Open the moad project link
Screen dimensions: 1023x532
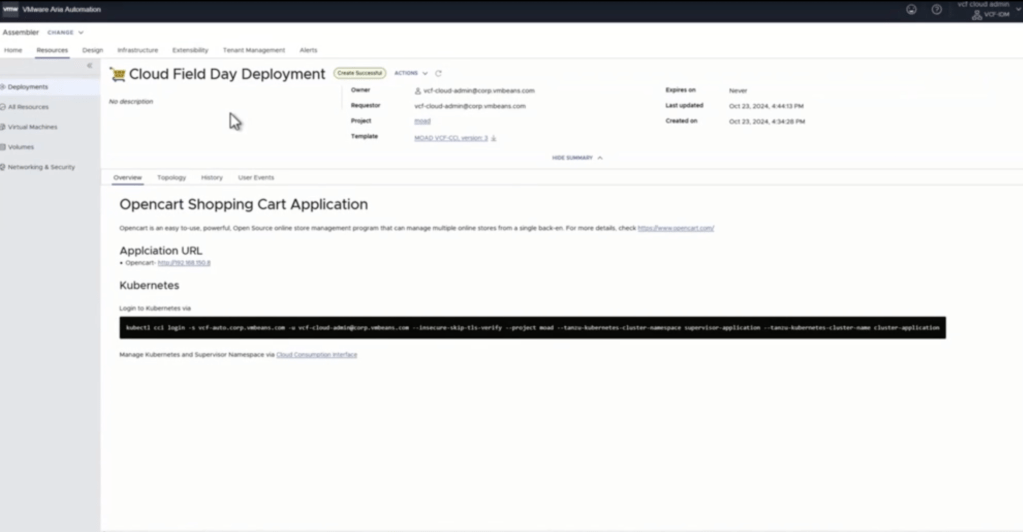pyautogui.click(x=422, y=121)
